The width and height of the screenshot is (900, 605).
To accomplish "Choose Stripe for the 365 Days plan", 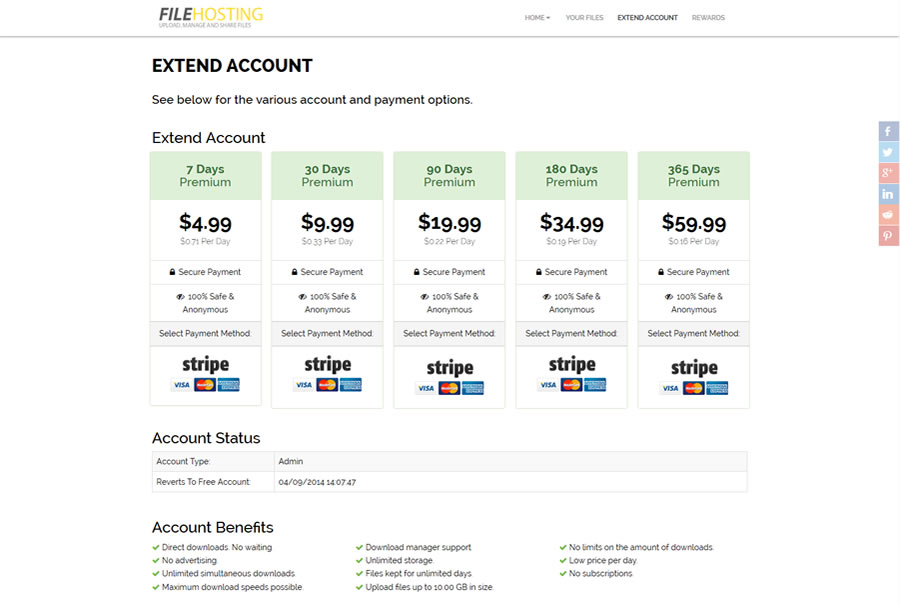I will tap(694, 377).
